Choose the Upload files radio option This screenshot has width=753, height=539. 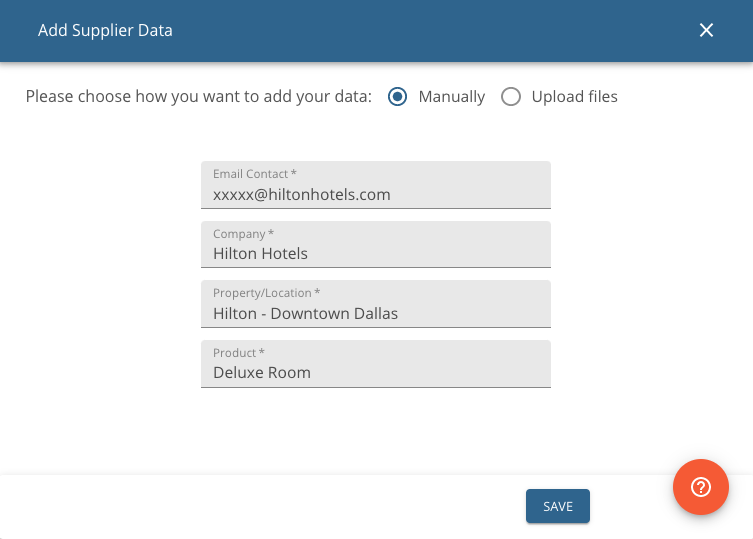(x=510, y=97)
